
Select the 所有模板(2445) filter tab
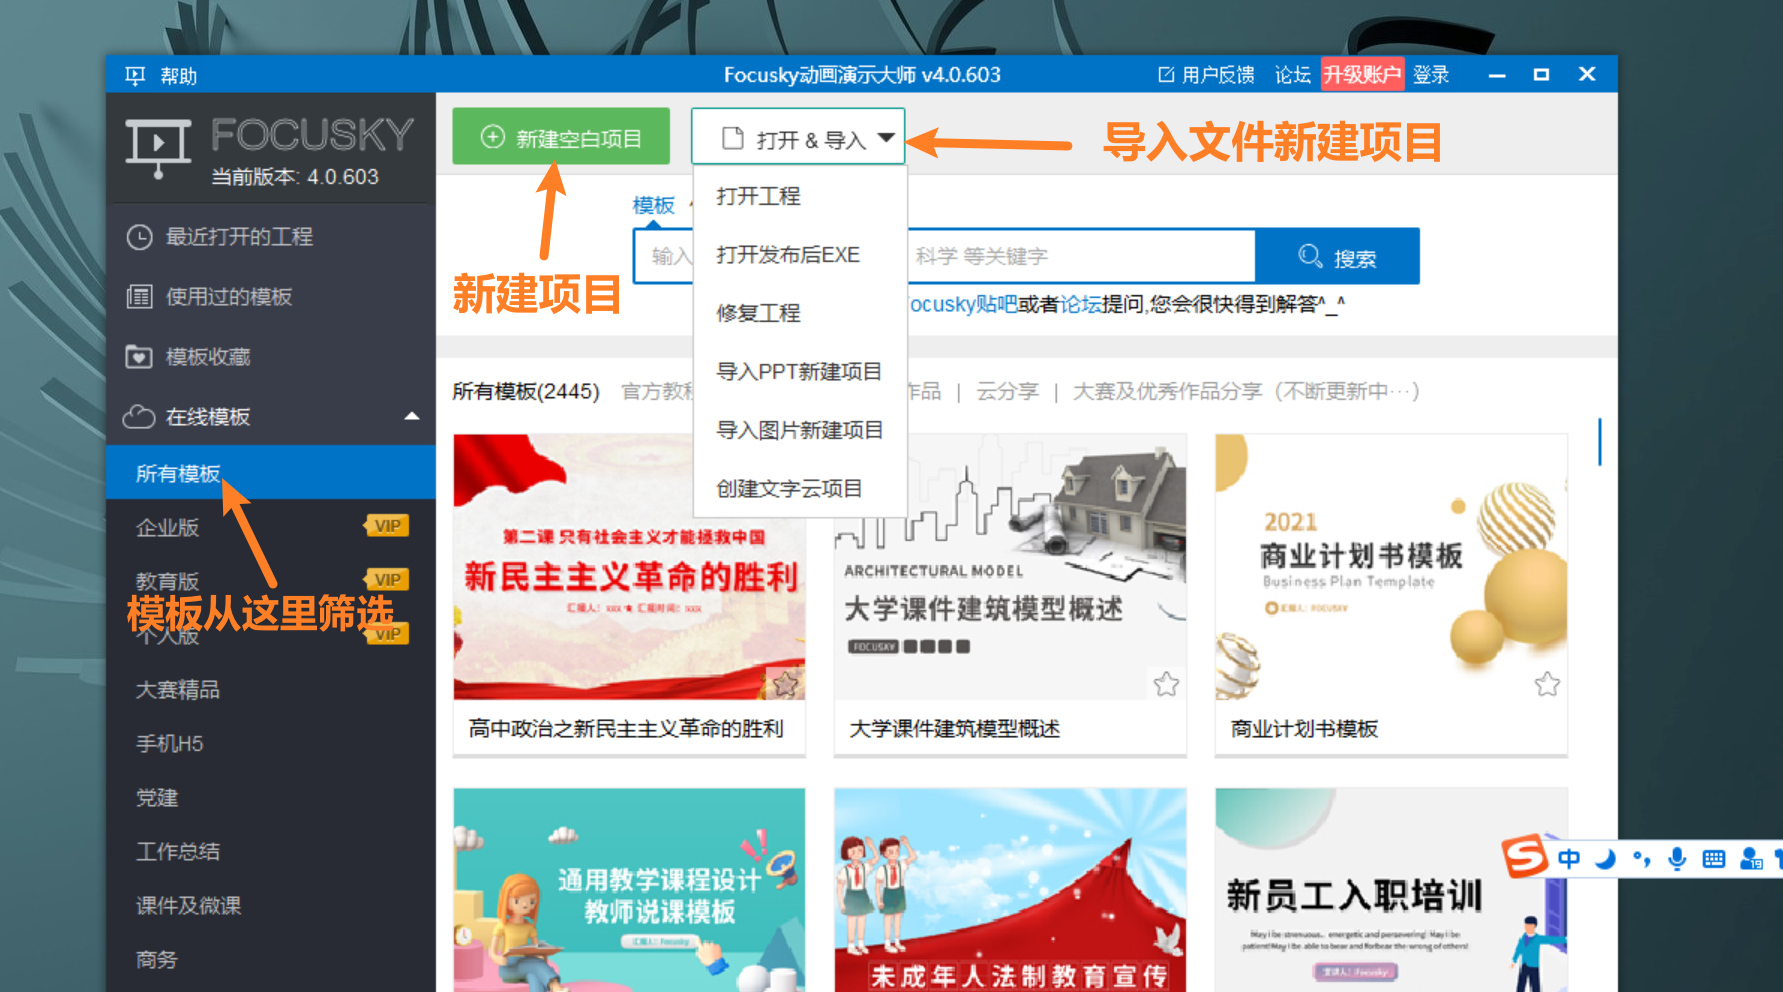526,391
